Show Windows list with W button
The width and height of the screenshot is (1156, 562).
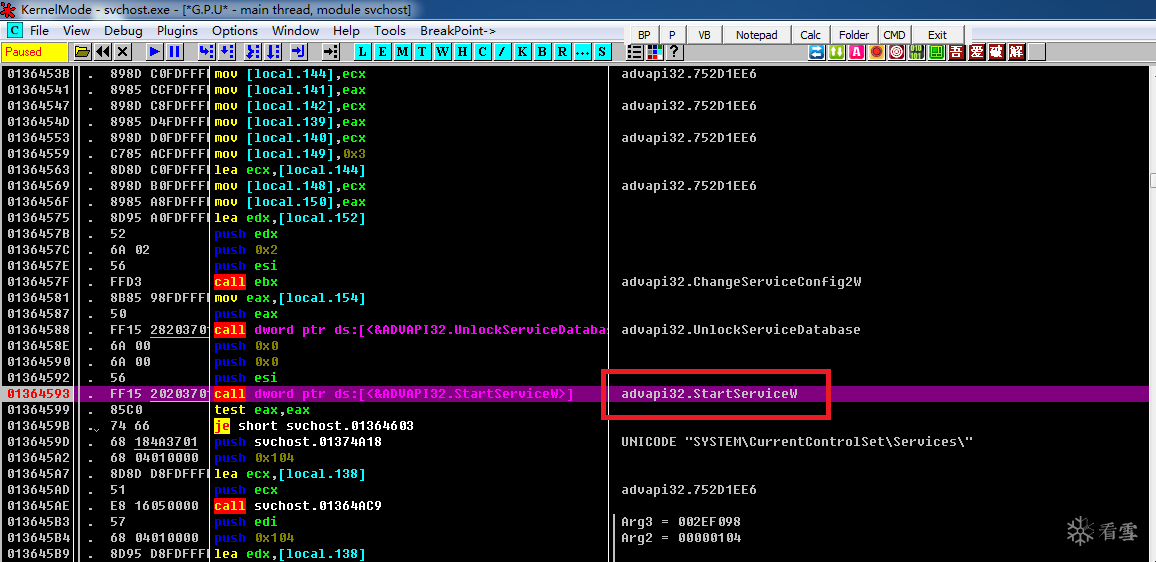pyautogui.click(x=442, y=52)
